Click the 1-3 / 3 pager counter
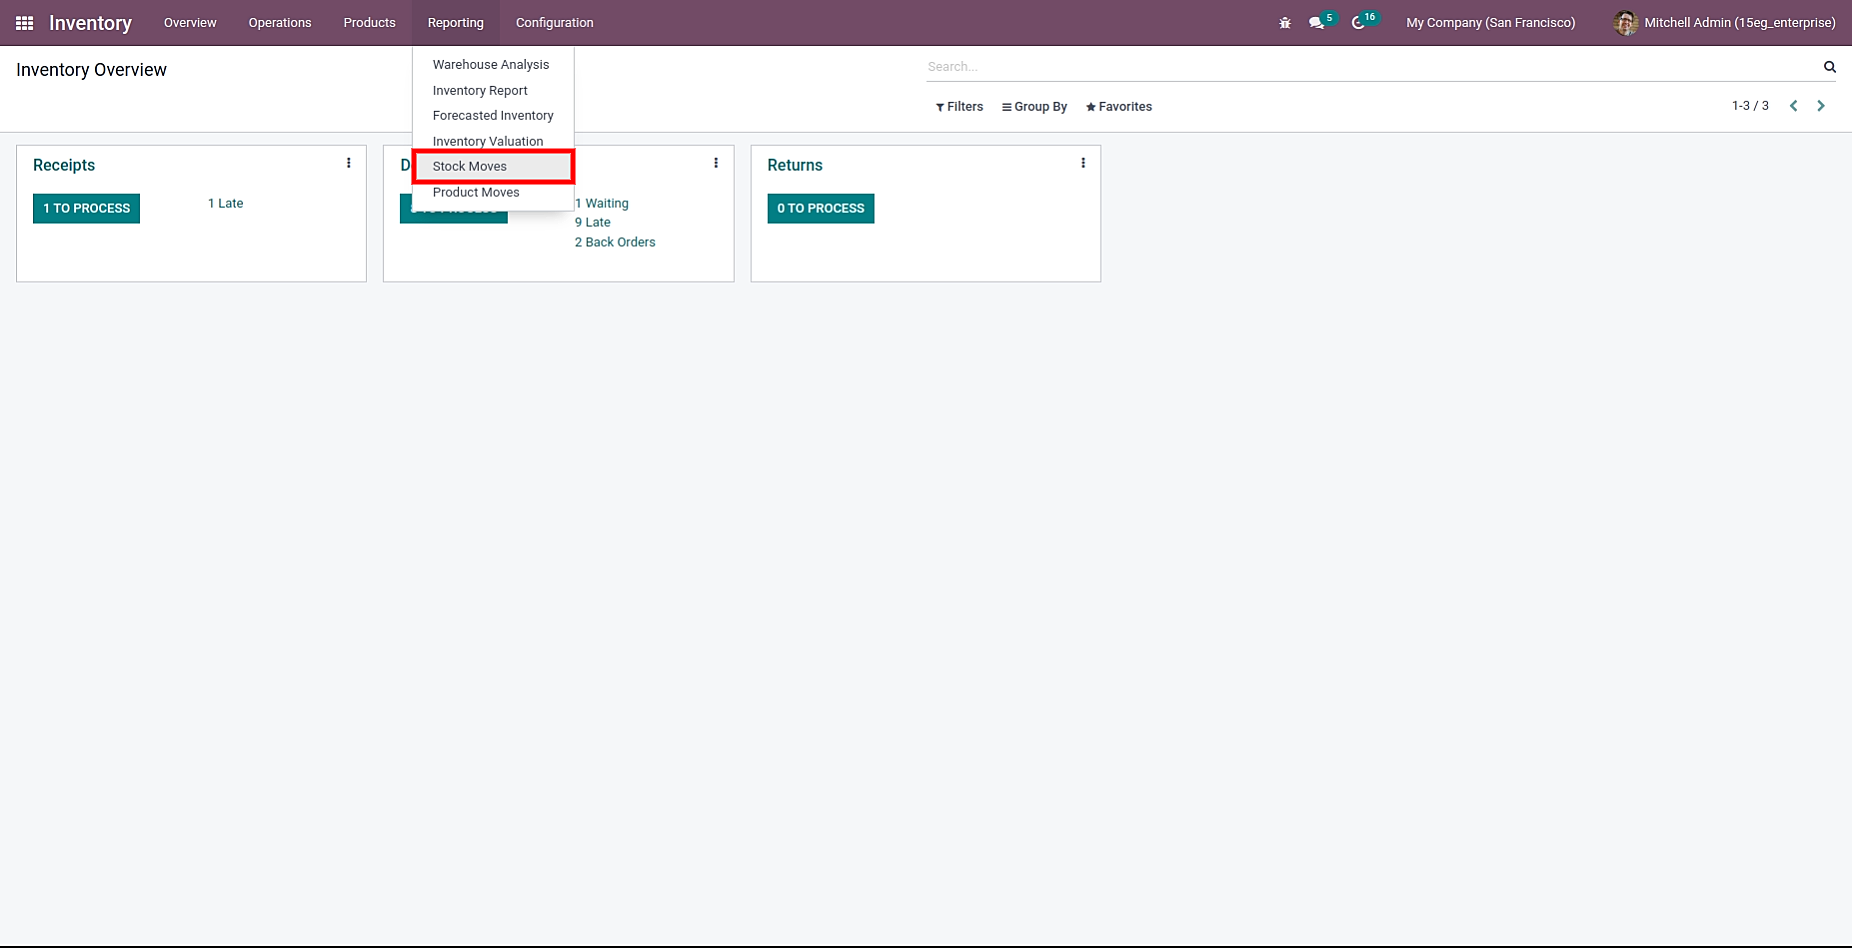 click(1750, 106)
